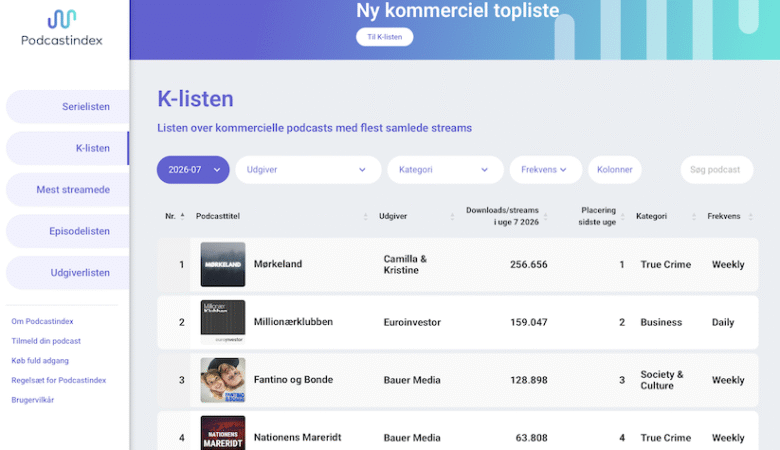Open the Fantino og Bonde cover image
The image size is (780, 450).
click(x=222, y=380)
